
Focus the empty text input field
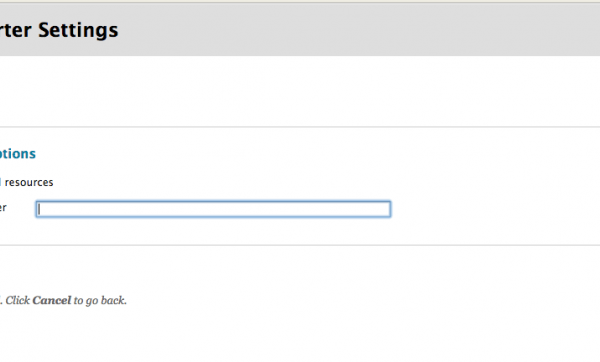coord(213,209)
